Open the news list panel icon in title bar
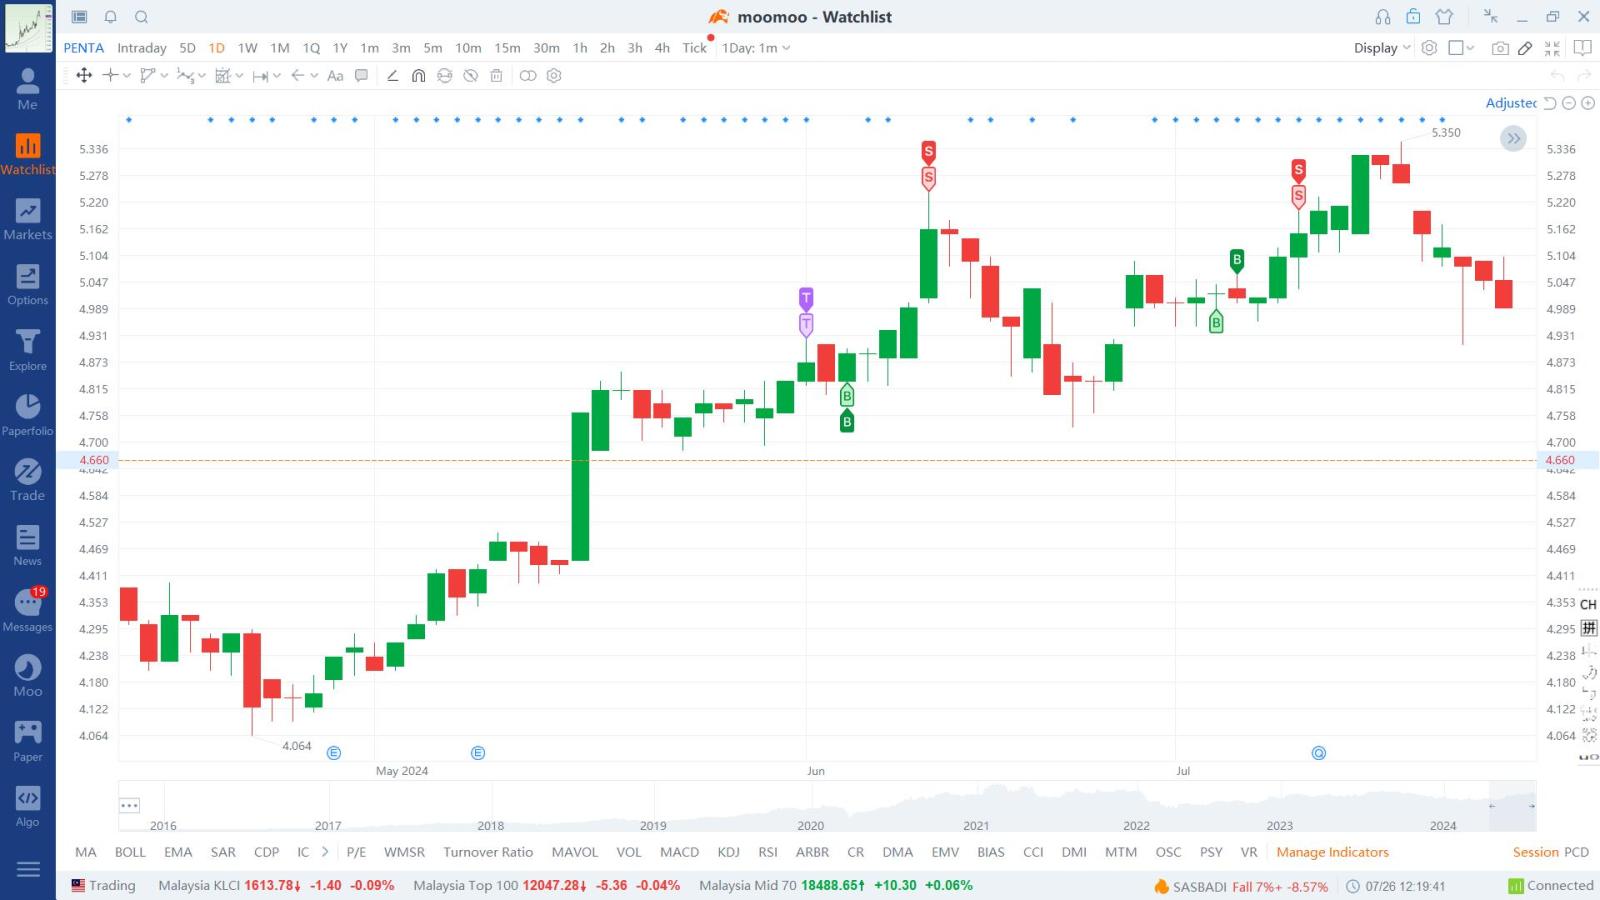1600x900 pixels. click(x=80, y=17)
